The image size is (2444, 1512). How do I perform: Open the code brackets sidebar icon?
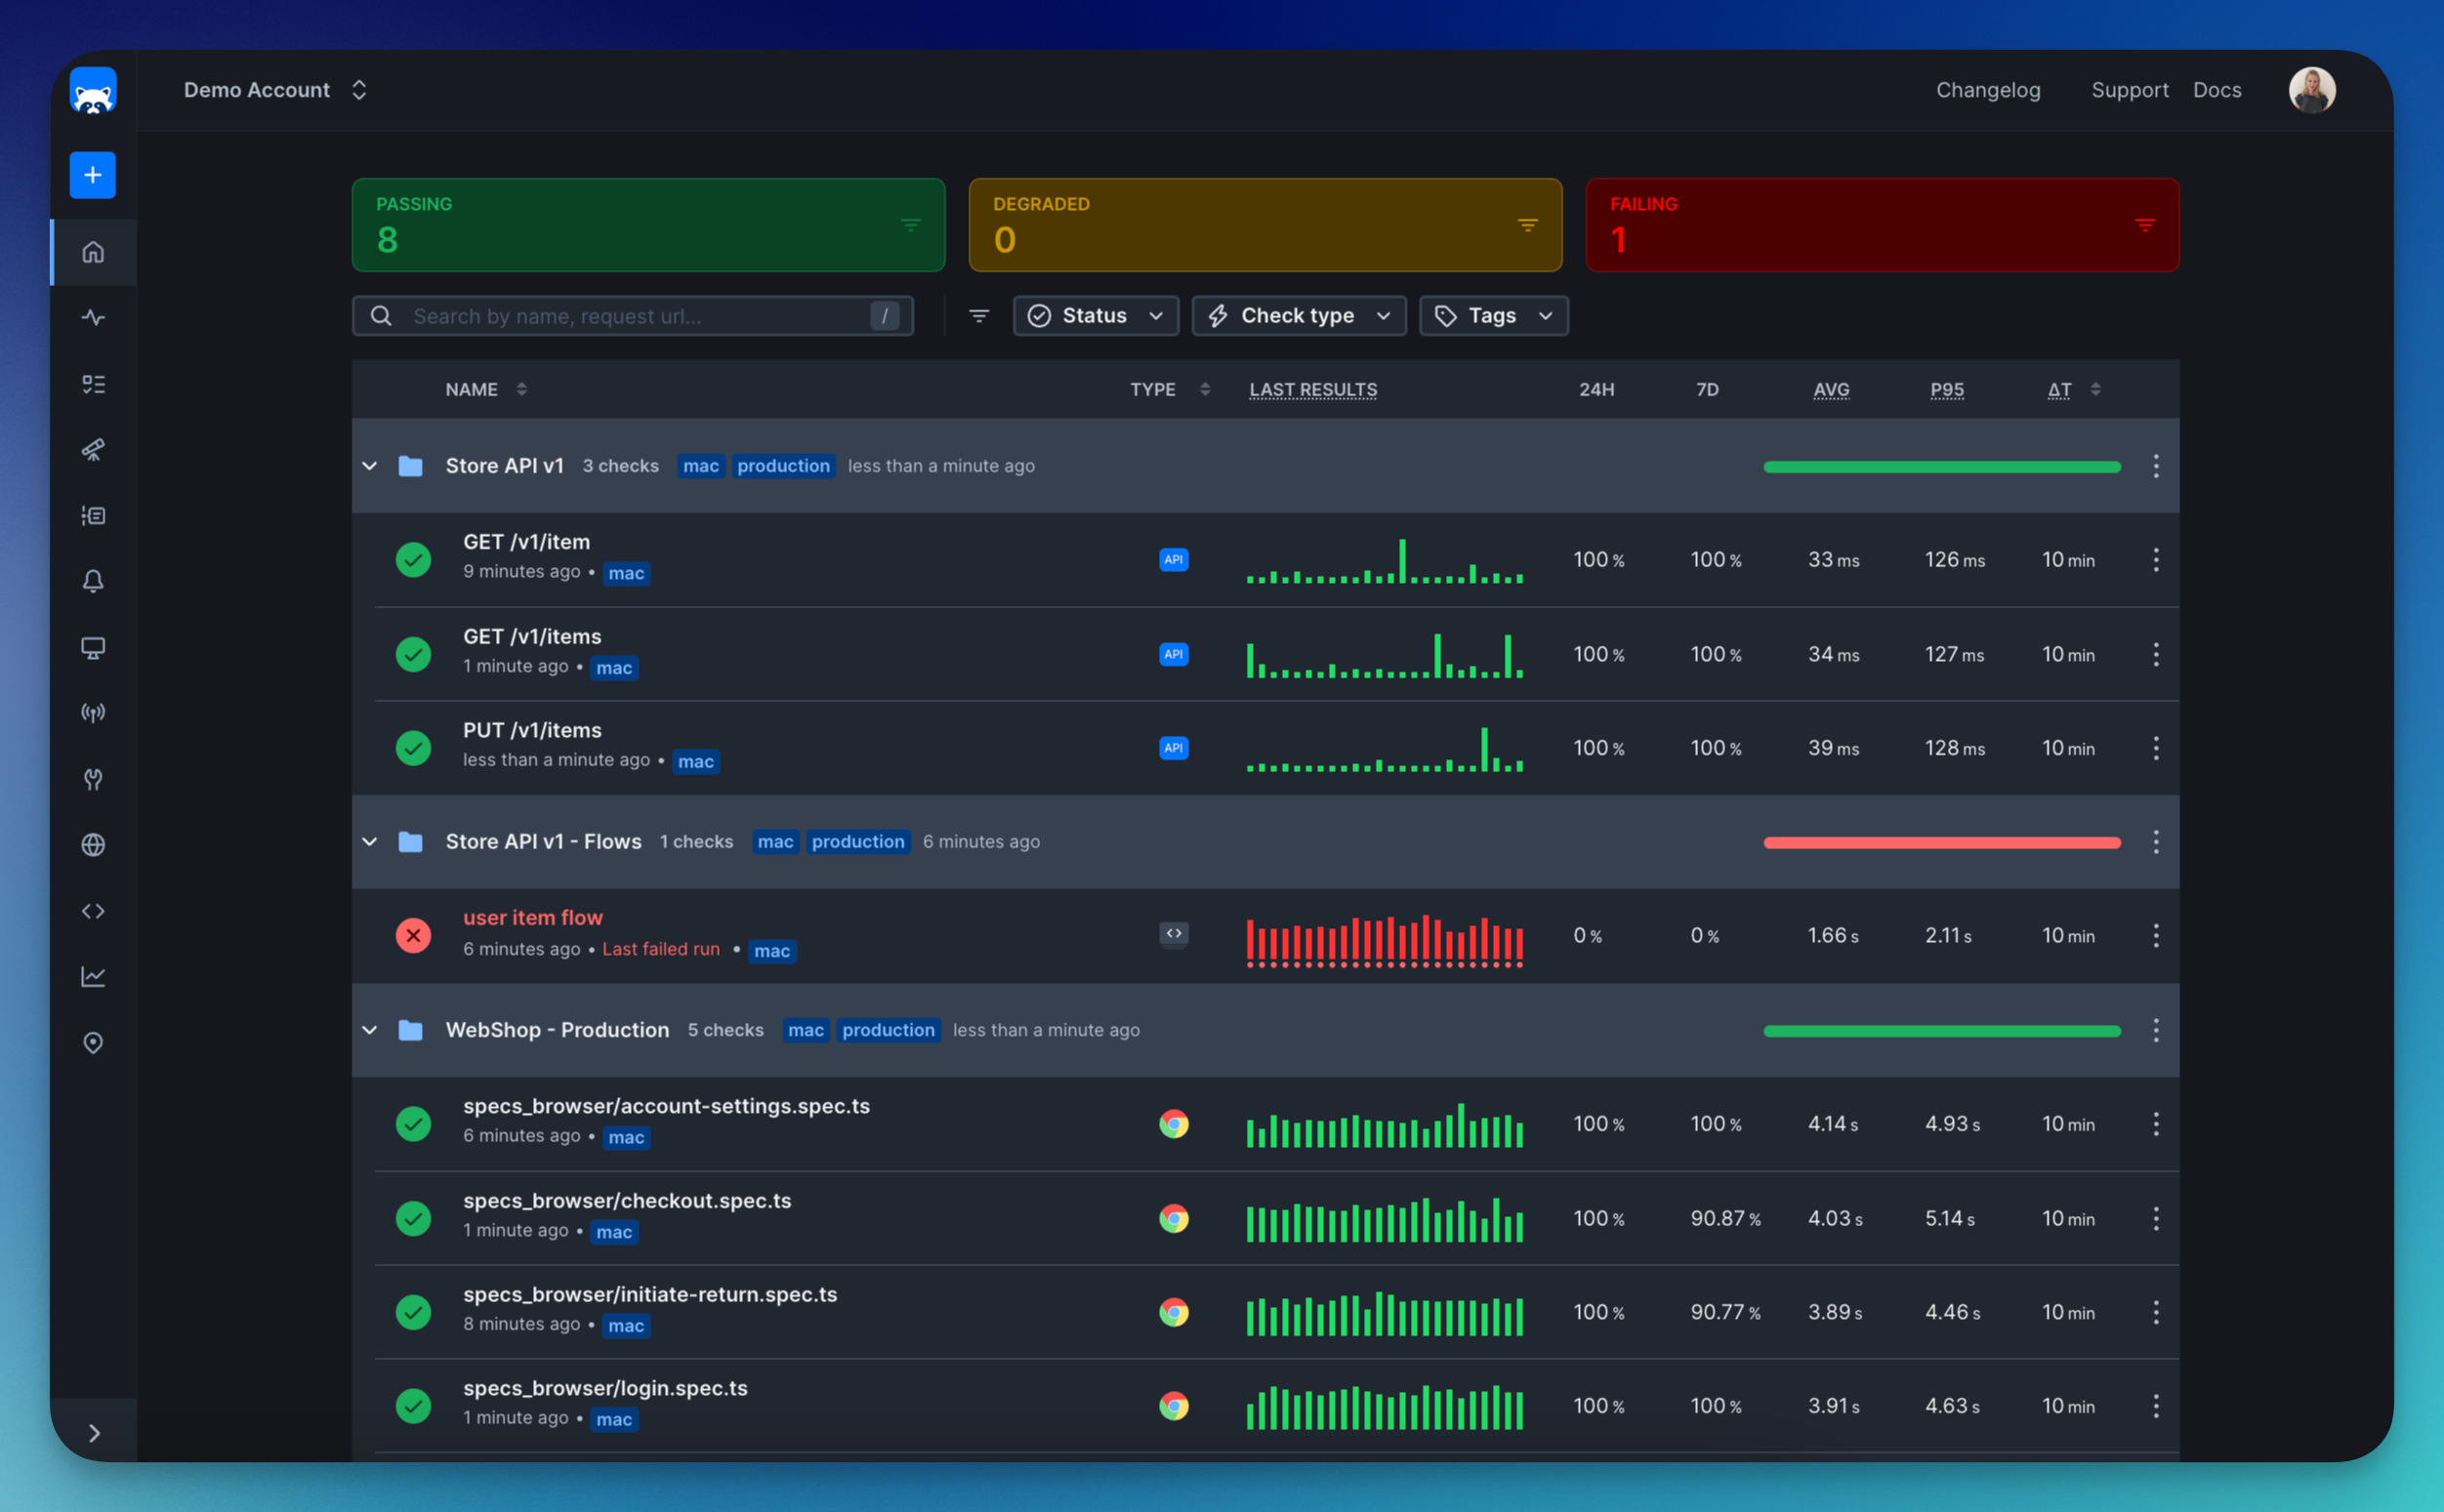93,911
